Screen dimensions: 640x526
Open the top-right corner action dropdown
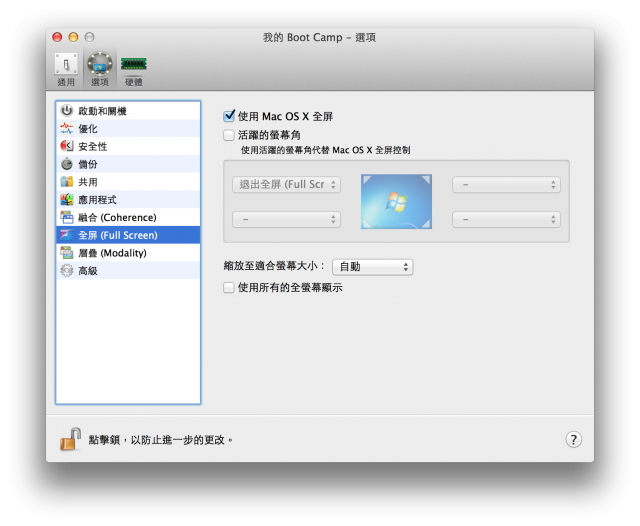point(506,185)
